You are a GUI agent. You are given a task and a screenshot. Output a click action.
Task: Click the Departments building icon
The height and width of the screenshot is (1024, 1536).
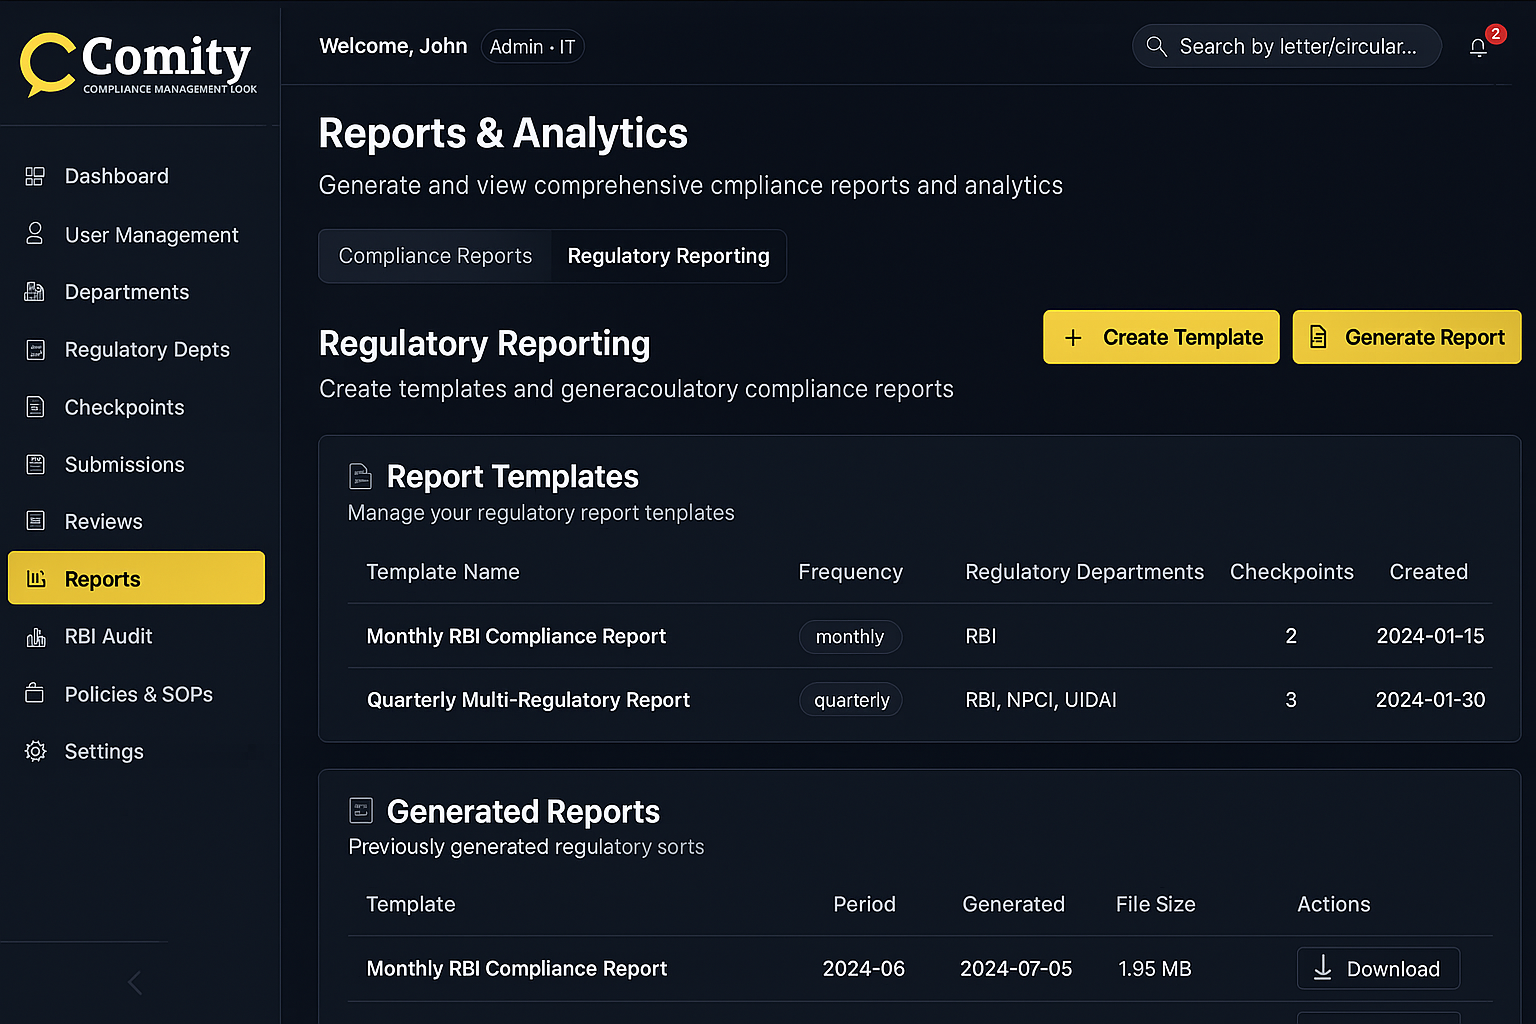(x=35, y=292)
